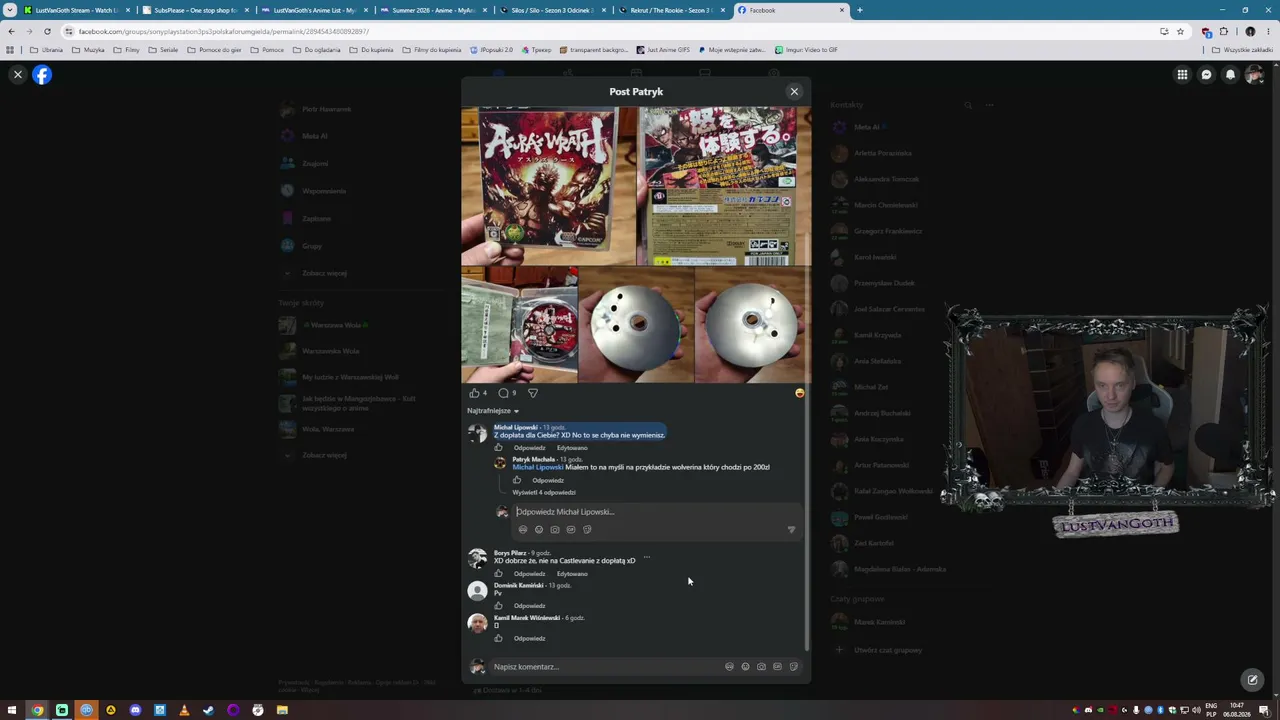Share the post via the arrow icon
Image resolution: width=1280 pixels, height=720 pixels.
click(x=533, y=393)
